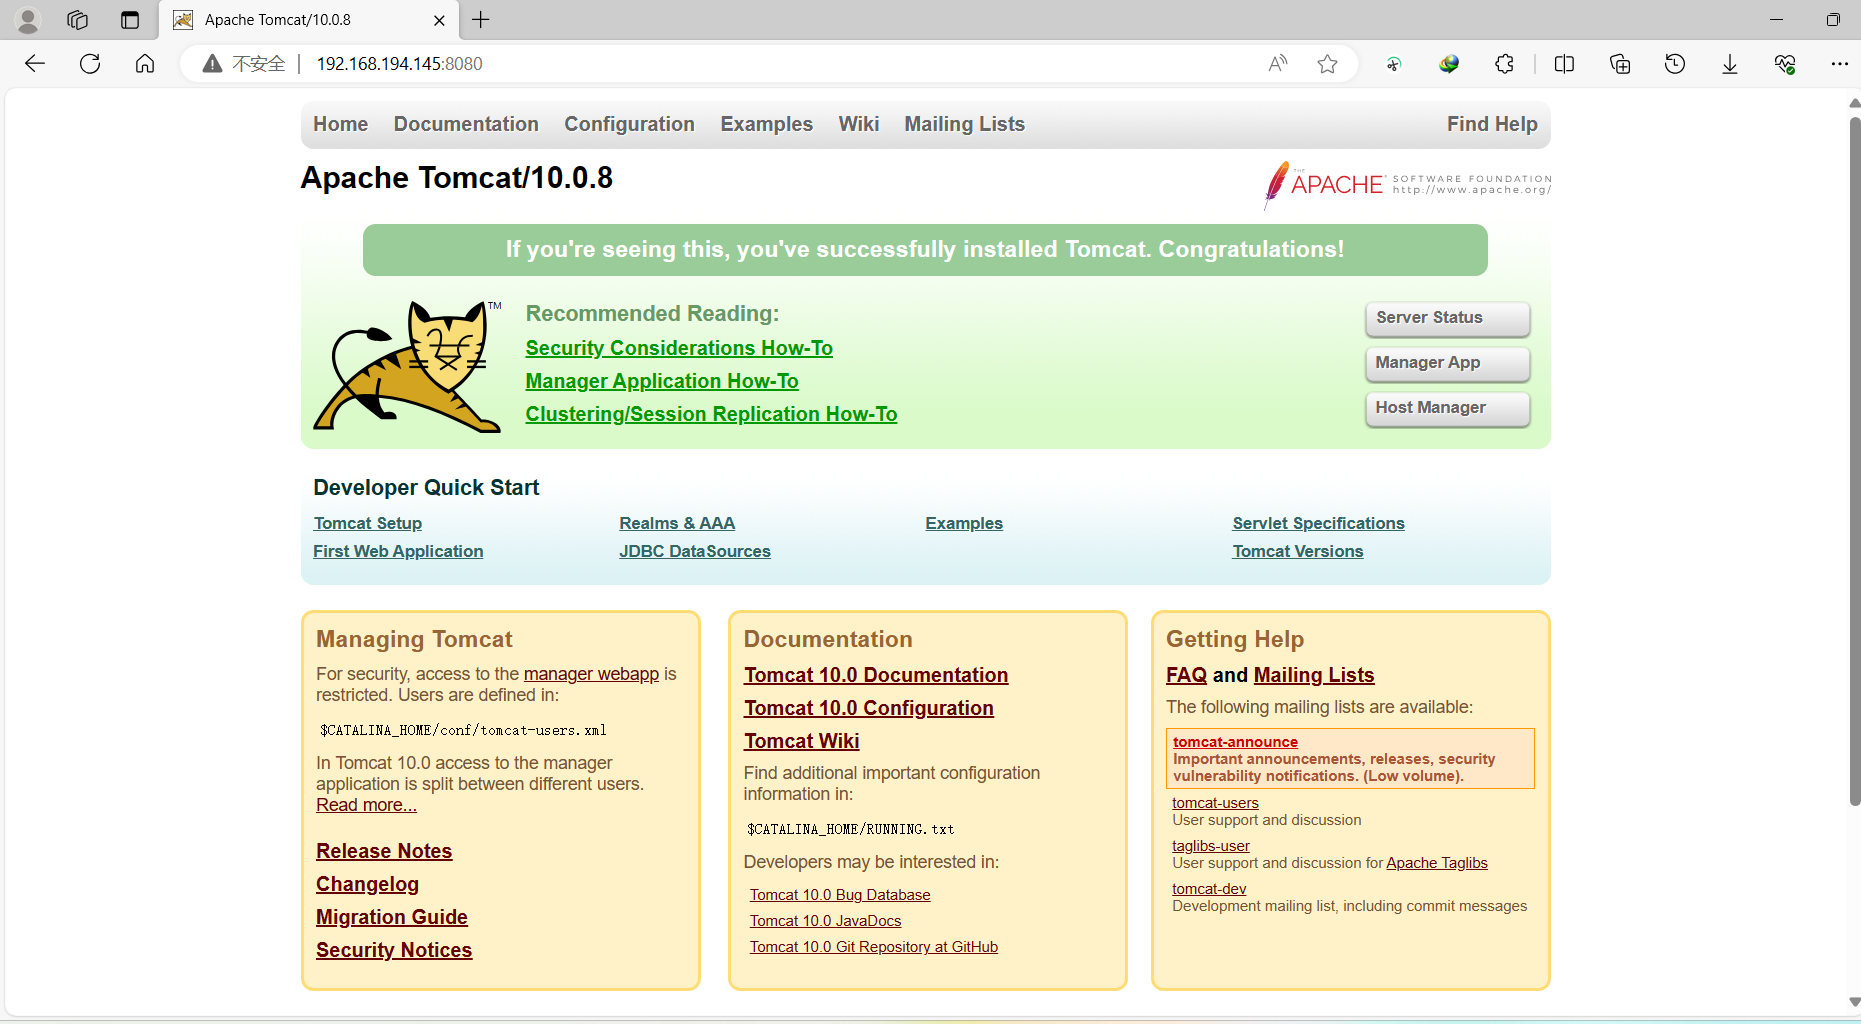This screenshot has width=1861, height=1024.
Task: Open the JDBC DataSources link
Action: click(695, 551)
